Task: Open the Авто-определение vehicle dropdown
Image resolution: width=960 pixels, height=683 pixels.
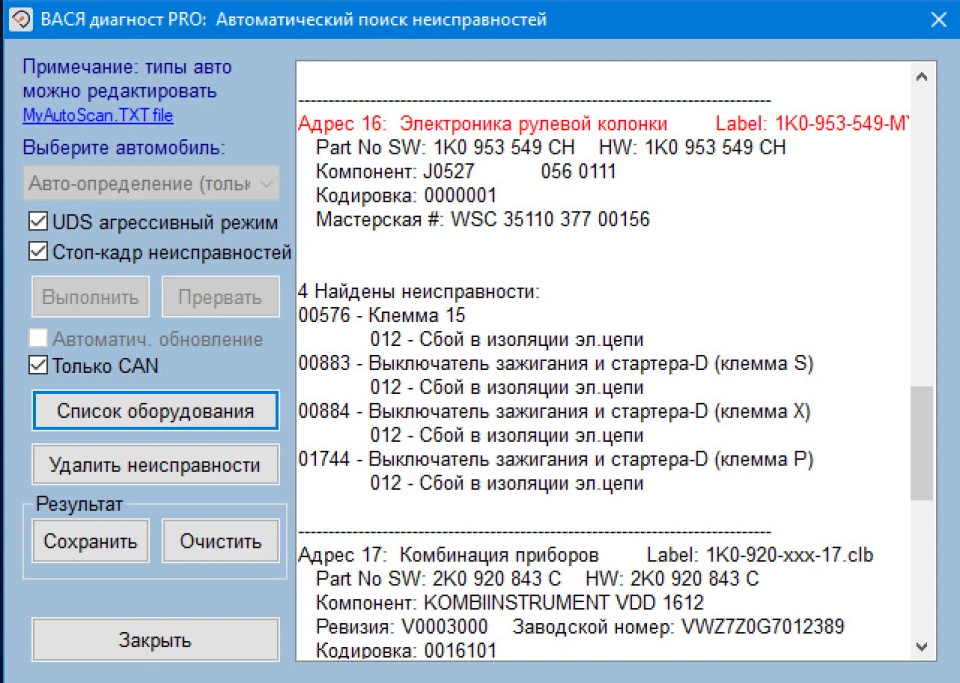Action: click(x=151, y=183)
